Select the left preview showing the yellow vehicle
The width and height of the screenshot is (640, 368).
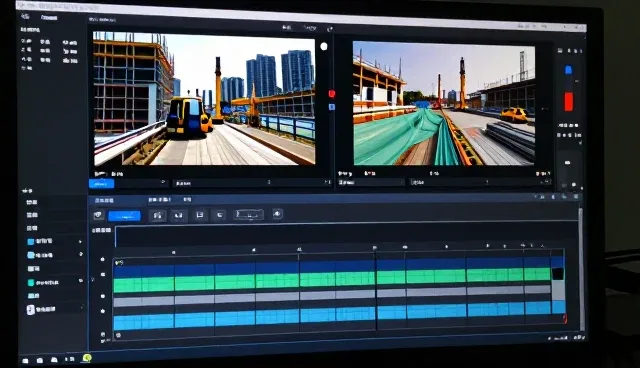[x=204, y=99]
